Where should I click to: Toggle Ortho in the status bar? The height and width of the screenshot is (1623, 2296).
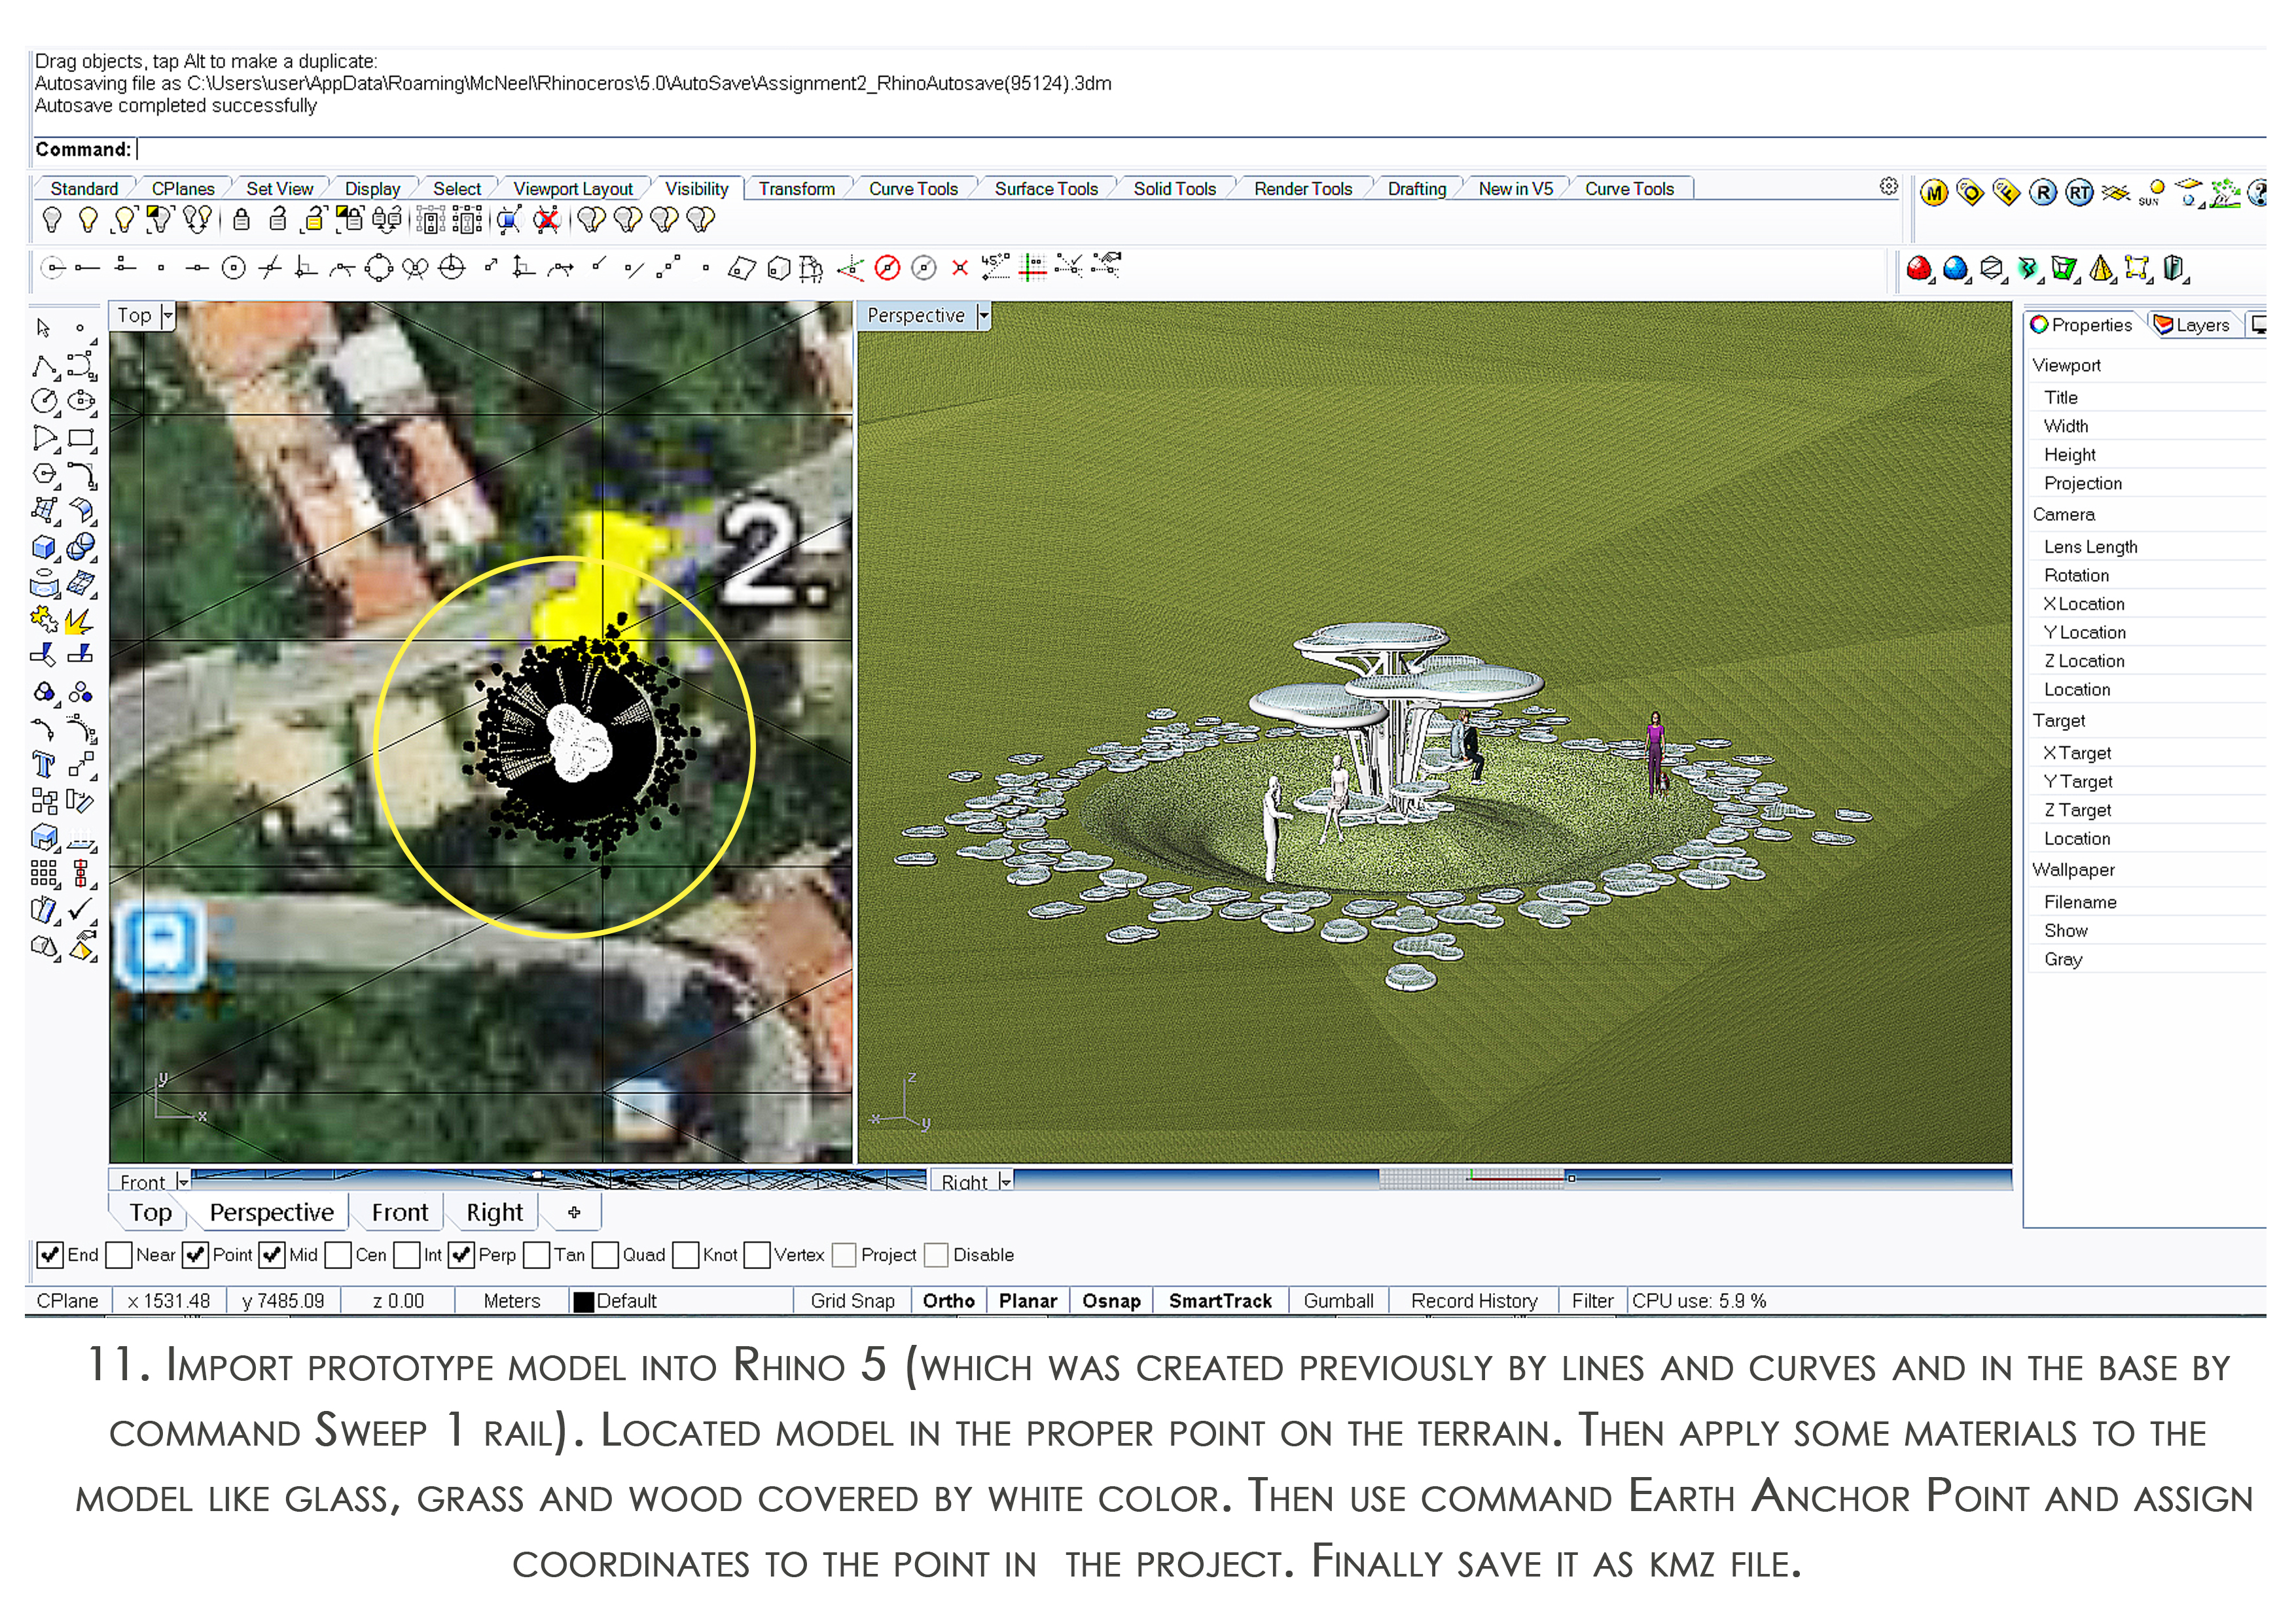point(948,1301)
